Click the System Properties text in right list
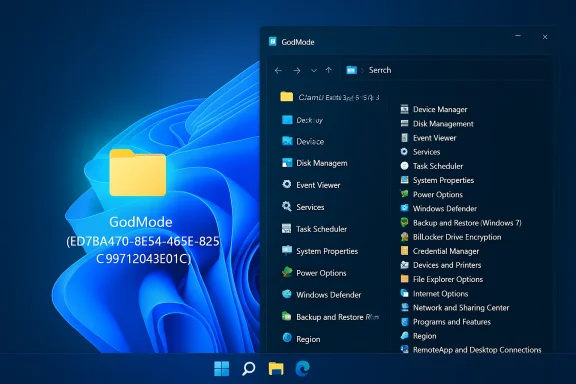The width and height of the screenshot is (576, 384). coord(443,180)
